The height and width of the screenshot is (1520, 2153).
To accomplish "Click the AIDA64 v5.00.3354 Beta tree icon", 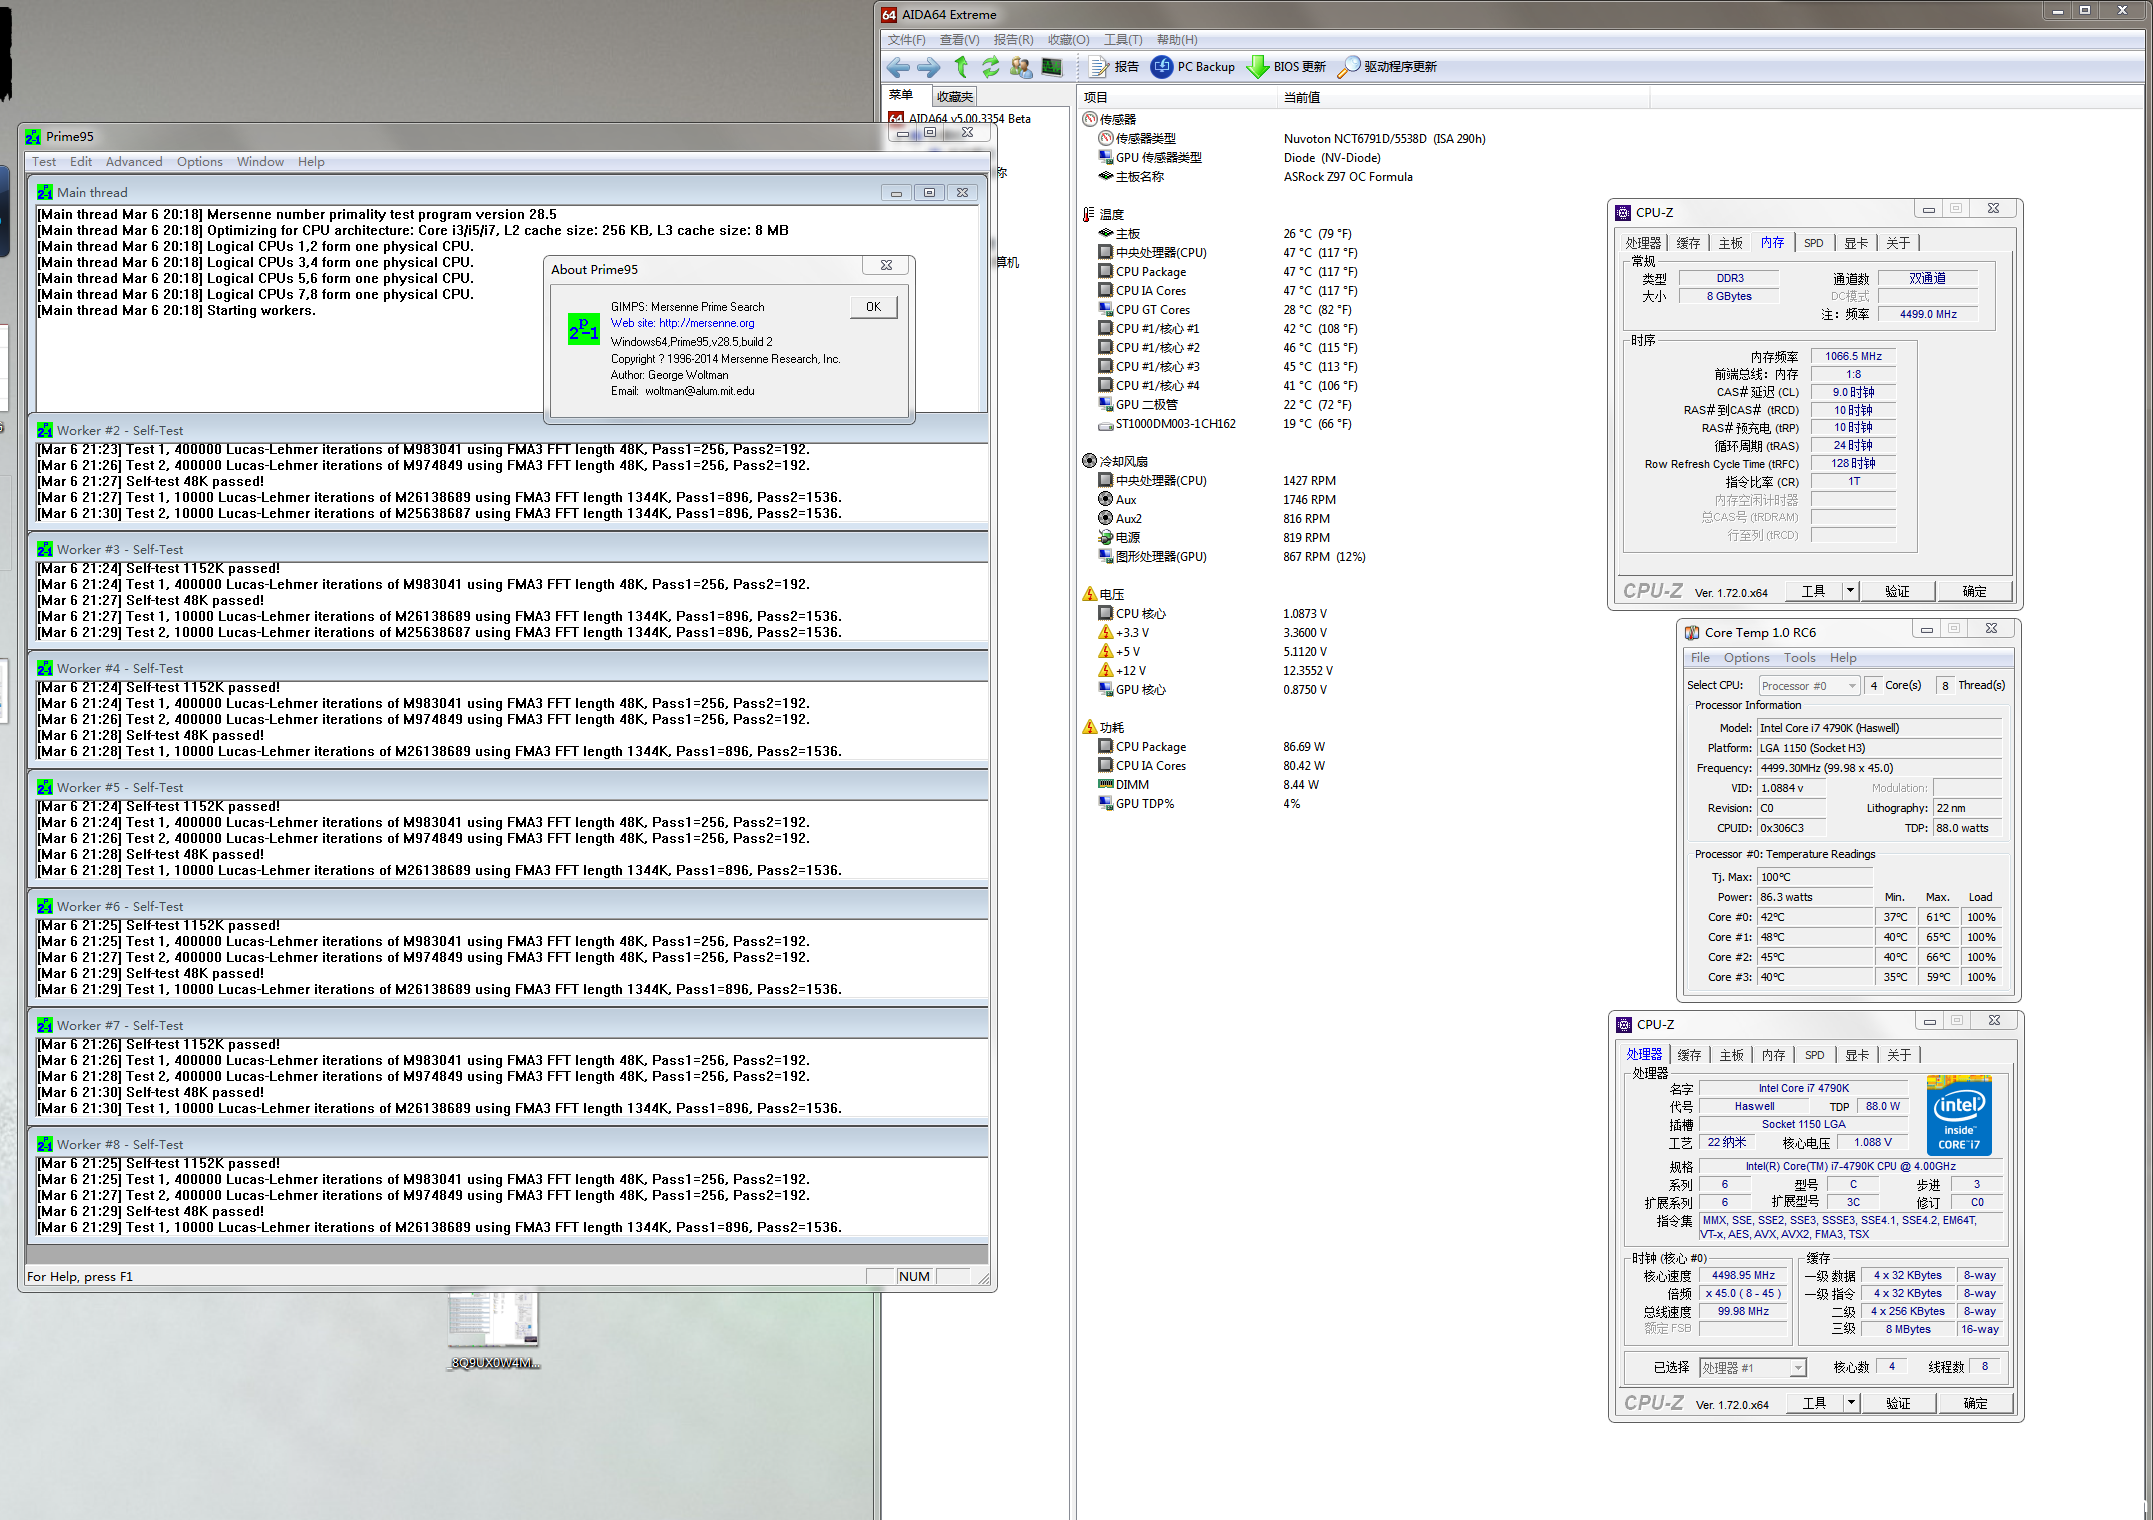I will pos(897,118).
